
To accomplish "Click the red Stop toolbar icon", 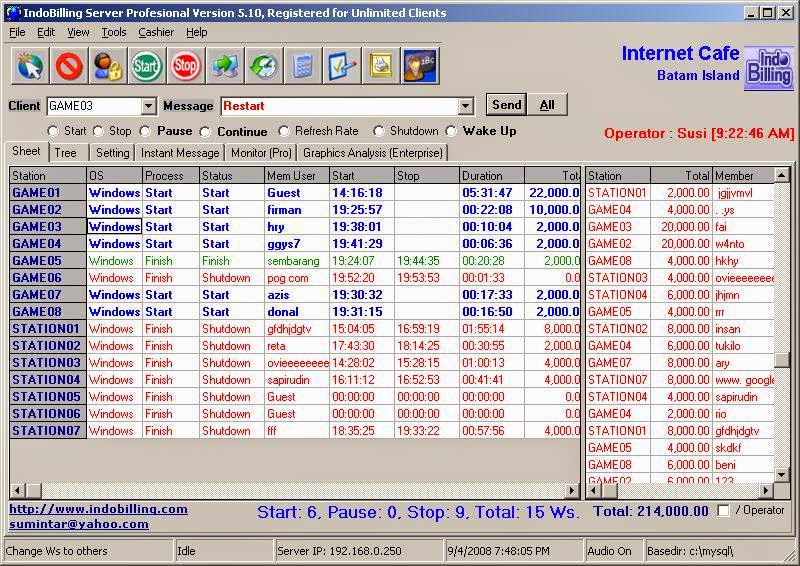I will coord(186,66).
